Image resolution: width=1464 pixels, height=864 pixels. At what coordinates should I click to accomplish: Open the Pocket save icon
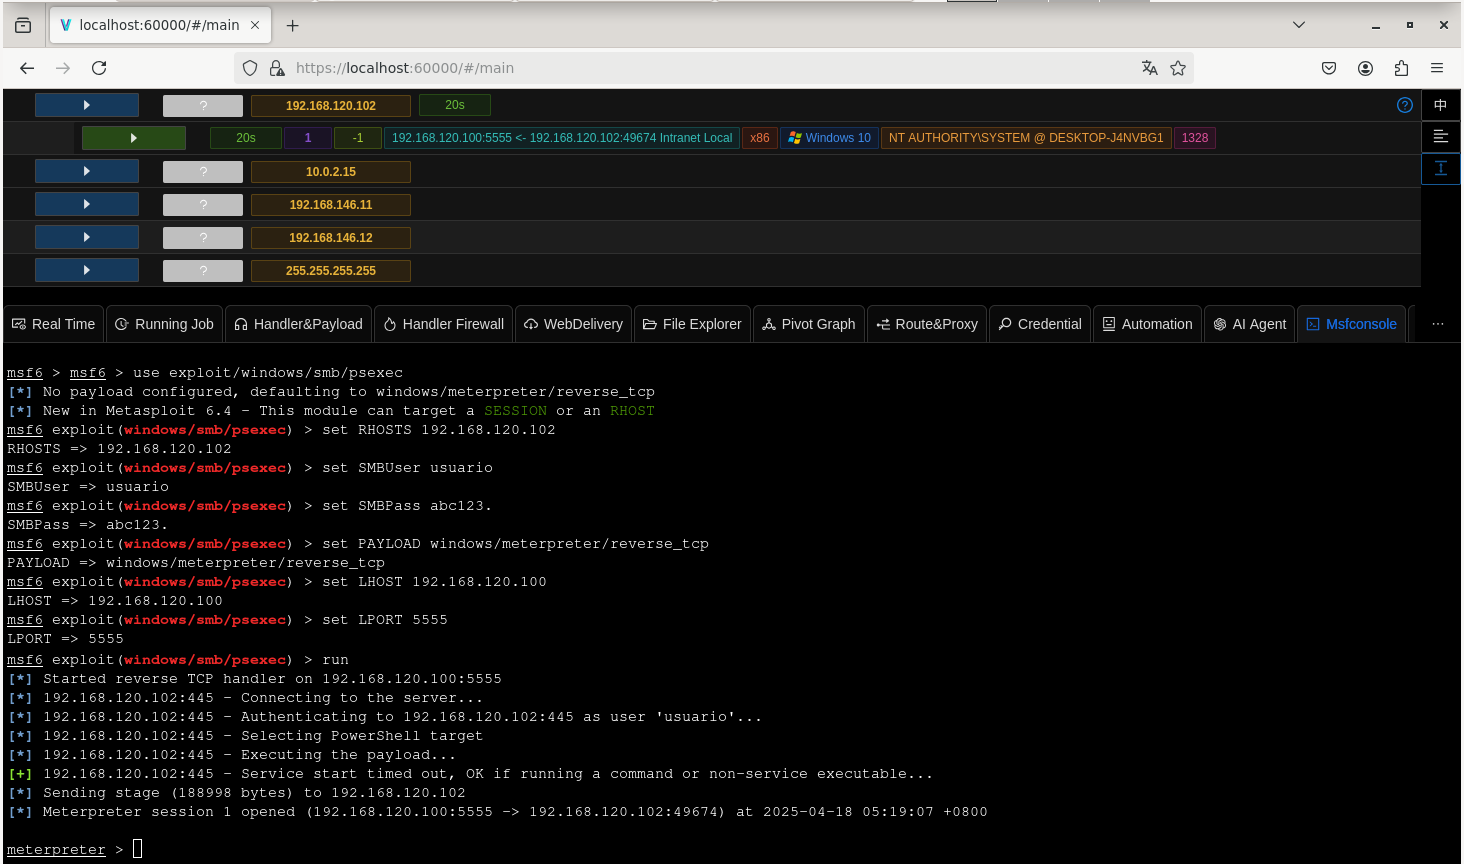(1329, 68)
